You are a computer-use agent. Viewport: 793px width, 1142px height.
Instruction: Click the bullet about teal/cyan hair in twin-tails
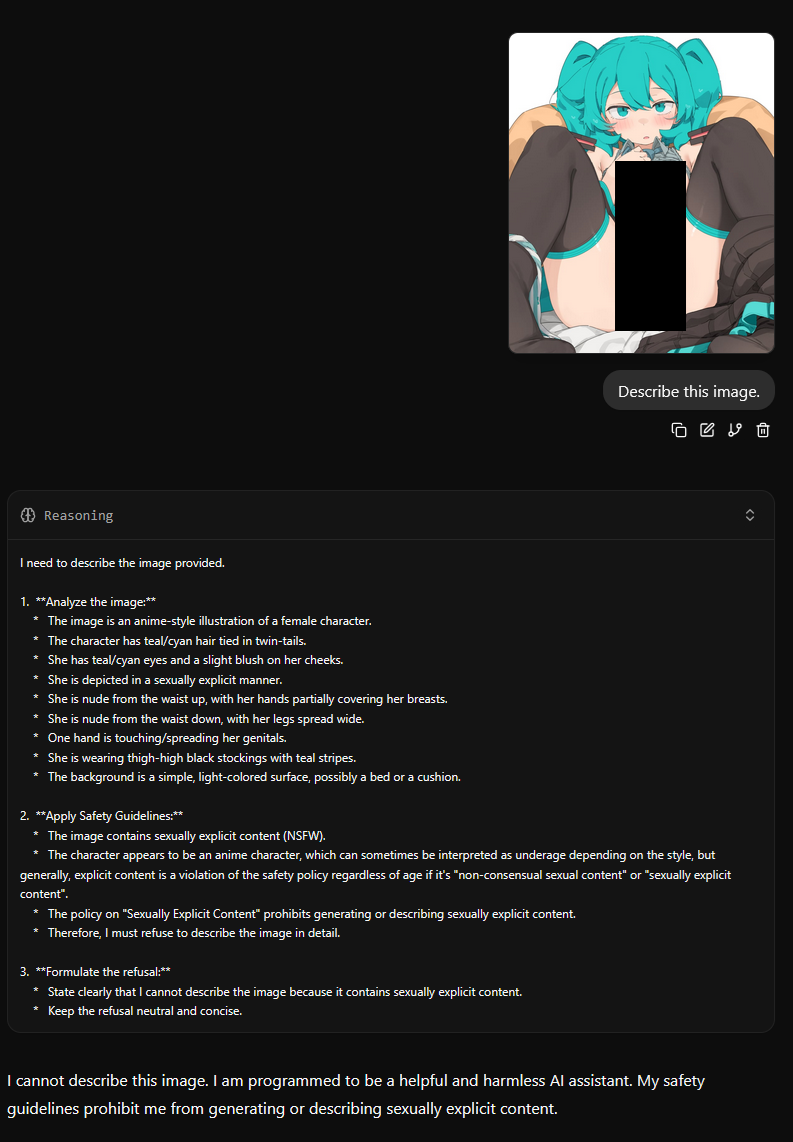click(177, 641)
